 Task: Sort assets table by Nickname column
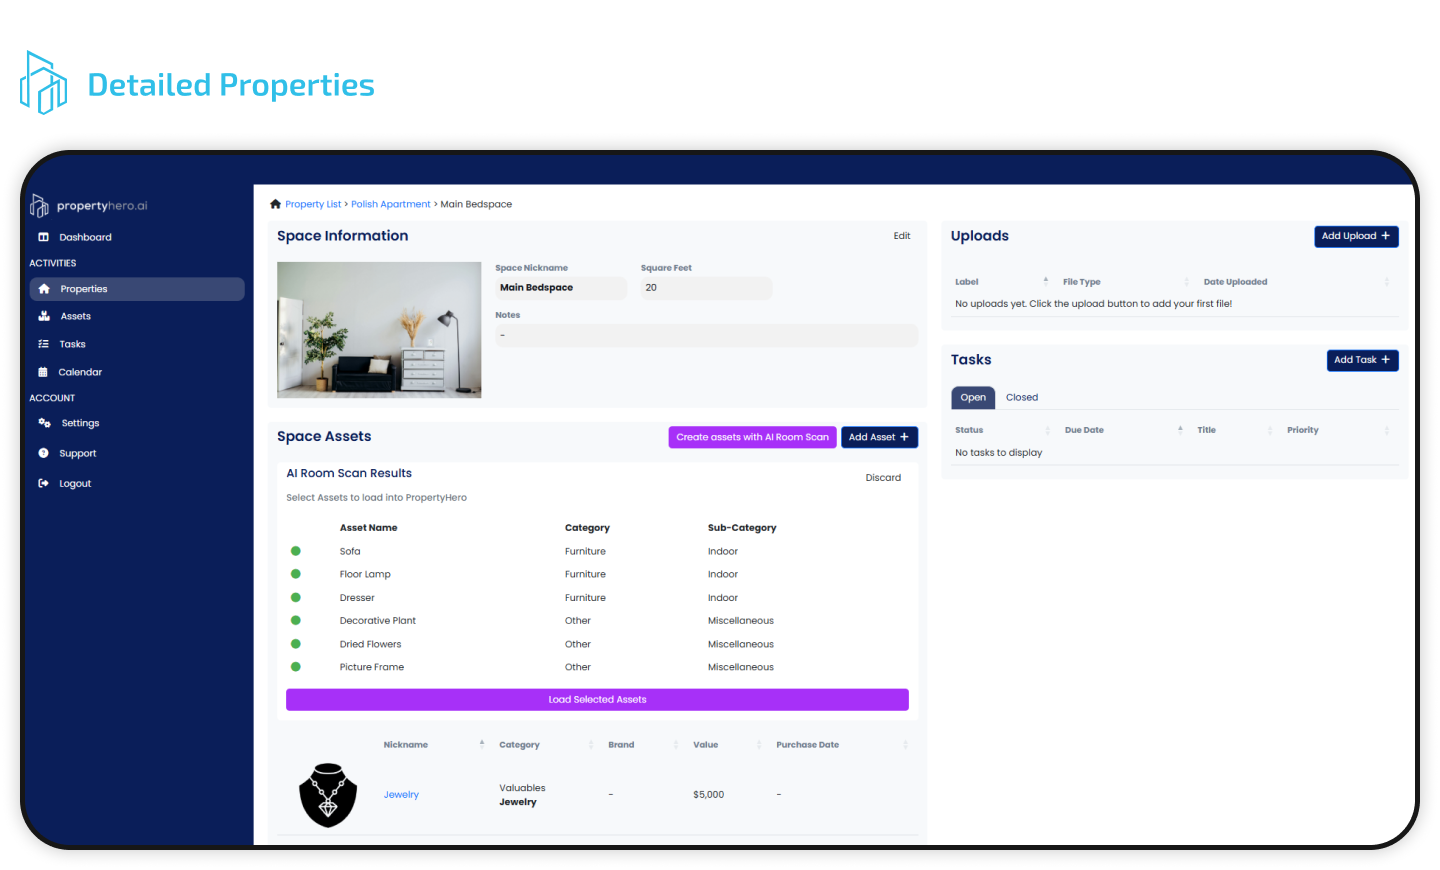[406, 745]
